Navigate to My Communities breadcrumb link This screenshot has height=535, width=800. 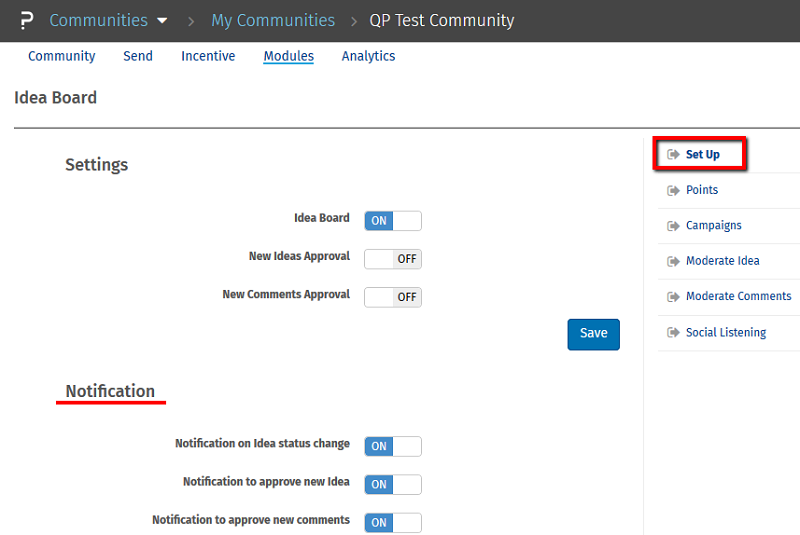coord(273,21)
